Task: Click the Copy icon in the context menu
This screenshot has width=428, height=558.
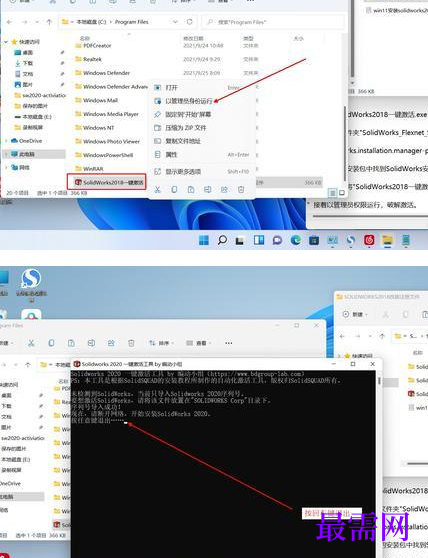Action: tap(174, 189)
